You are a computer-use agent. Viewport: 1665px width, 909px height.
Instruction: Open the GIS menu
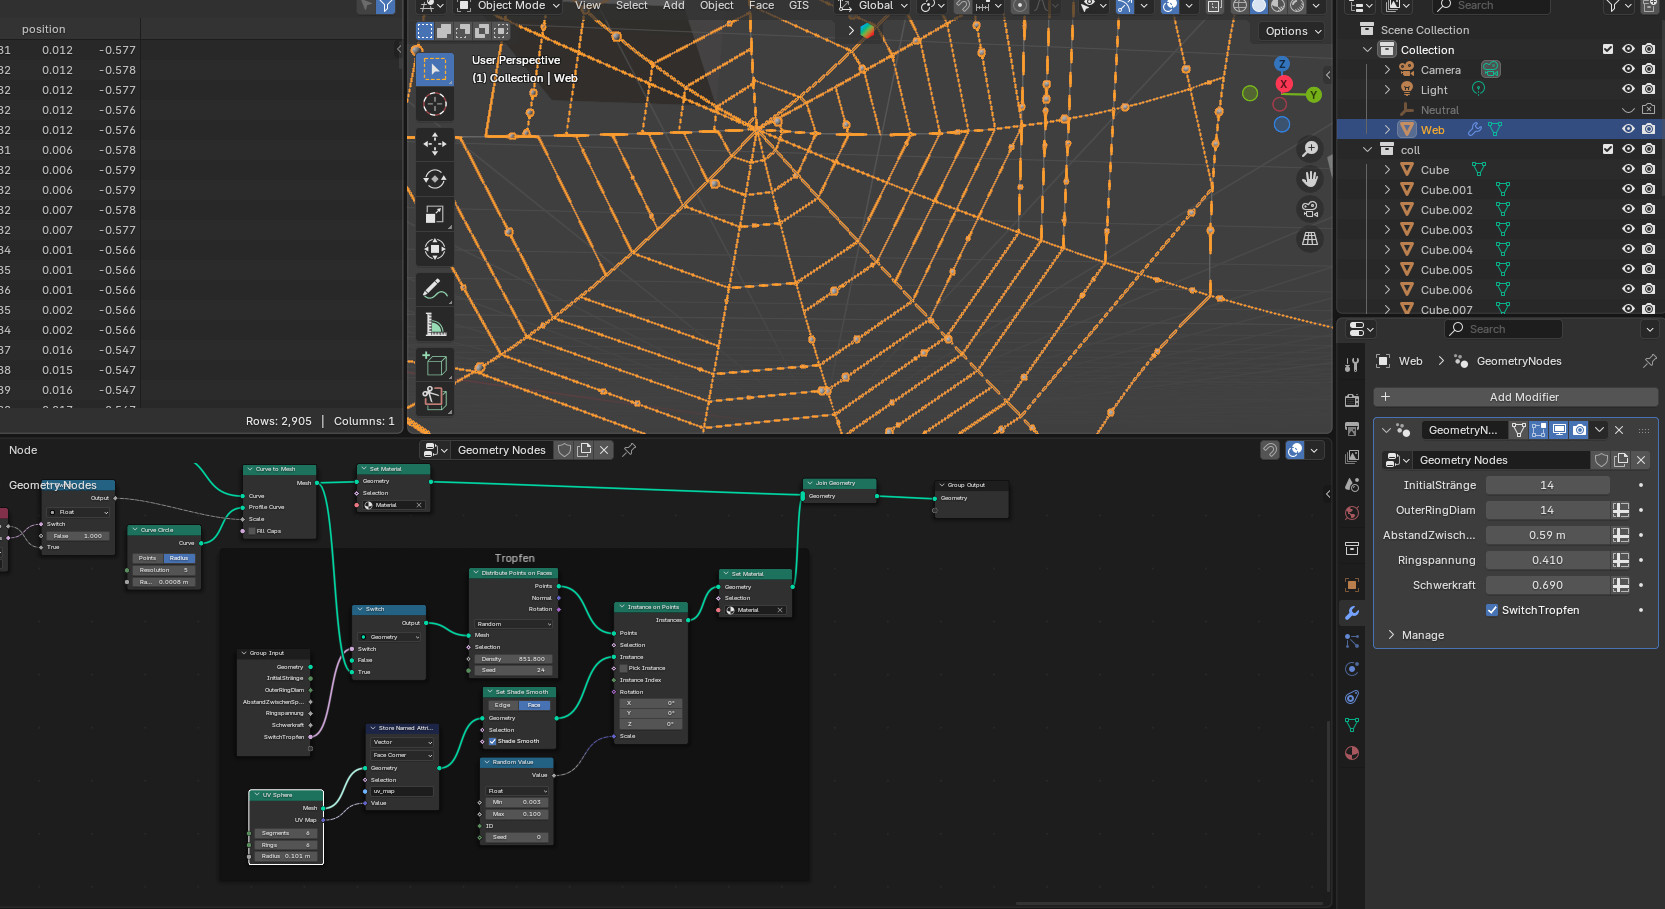click(799, 6)
